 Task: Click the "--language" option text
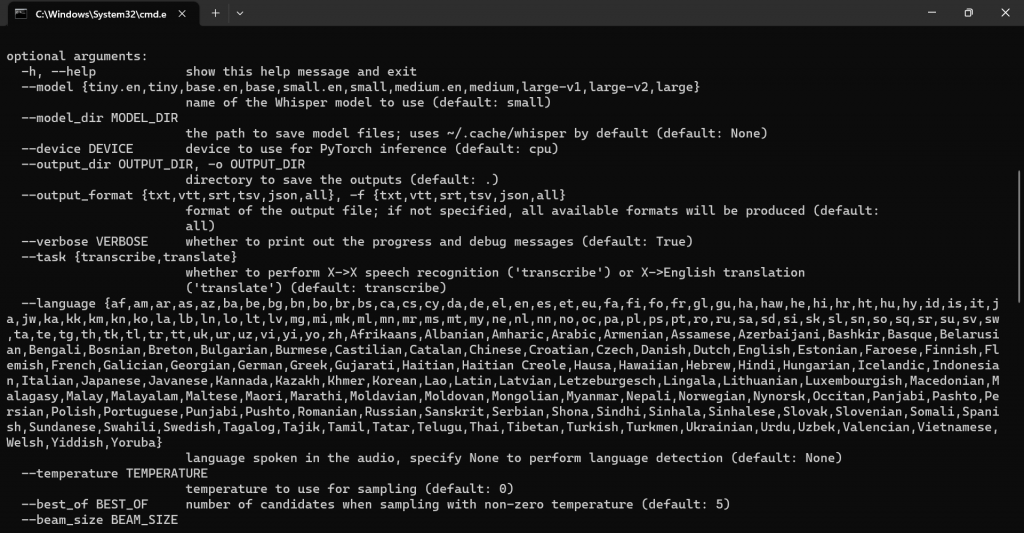coord(58,304)
